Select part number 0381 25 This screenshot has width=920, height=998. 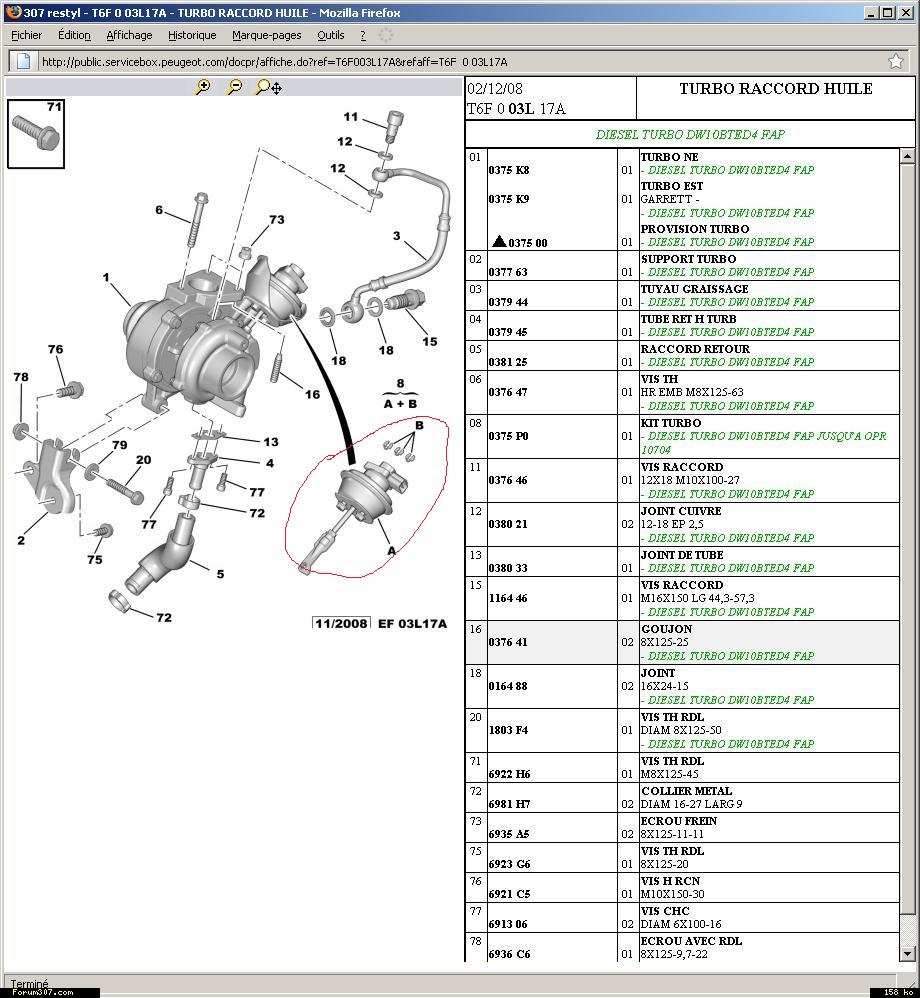[508, 362]
